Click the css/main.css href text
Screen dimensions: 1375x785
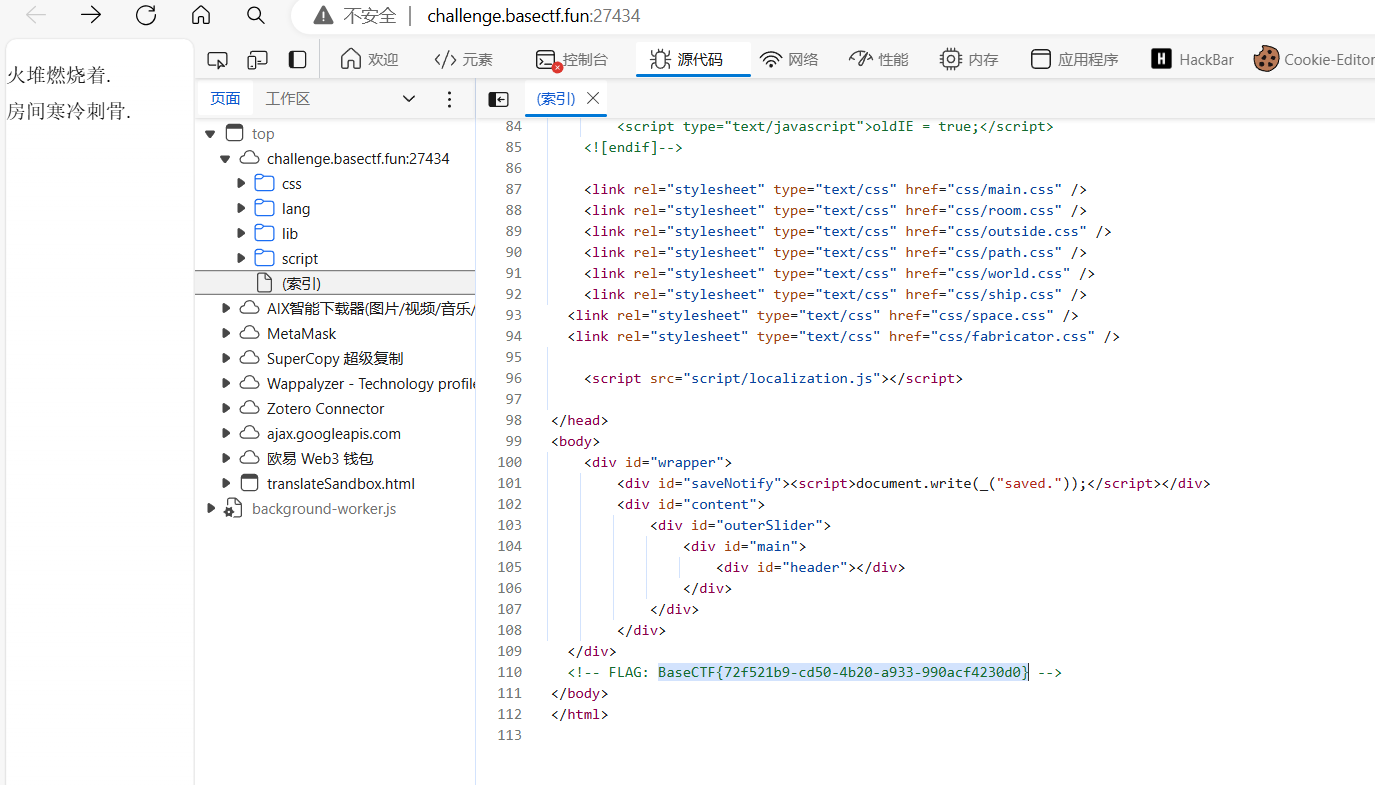(x=998, y=189)
